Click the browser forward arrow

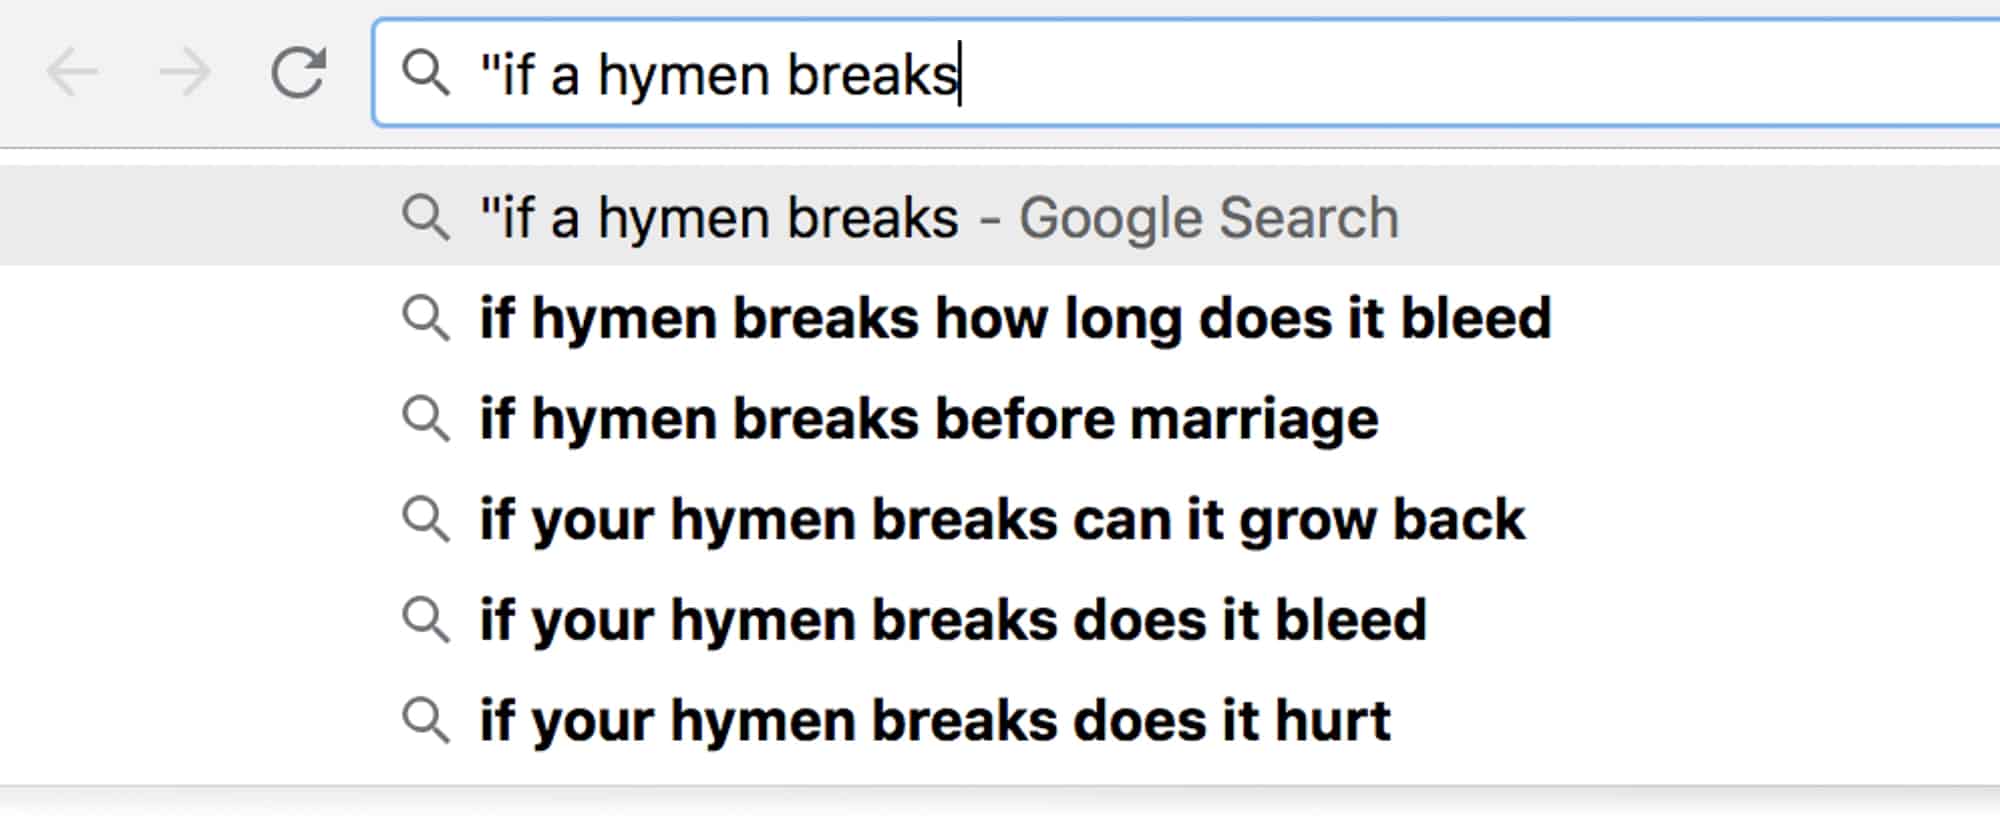(x=185, y=73)
